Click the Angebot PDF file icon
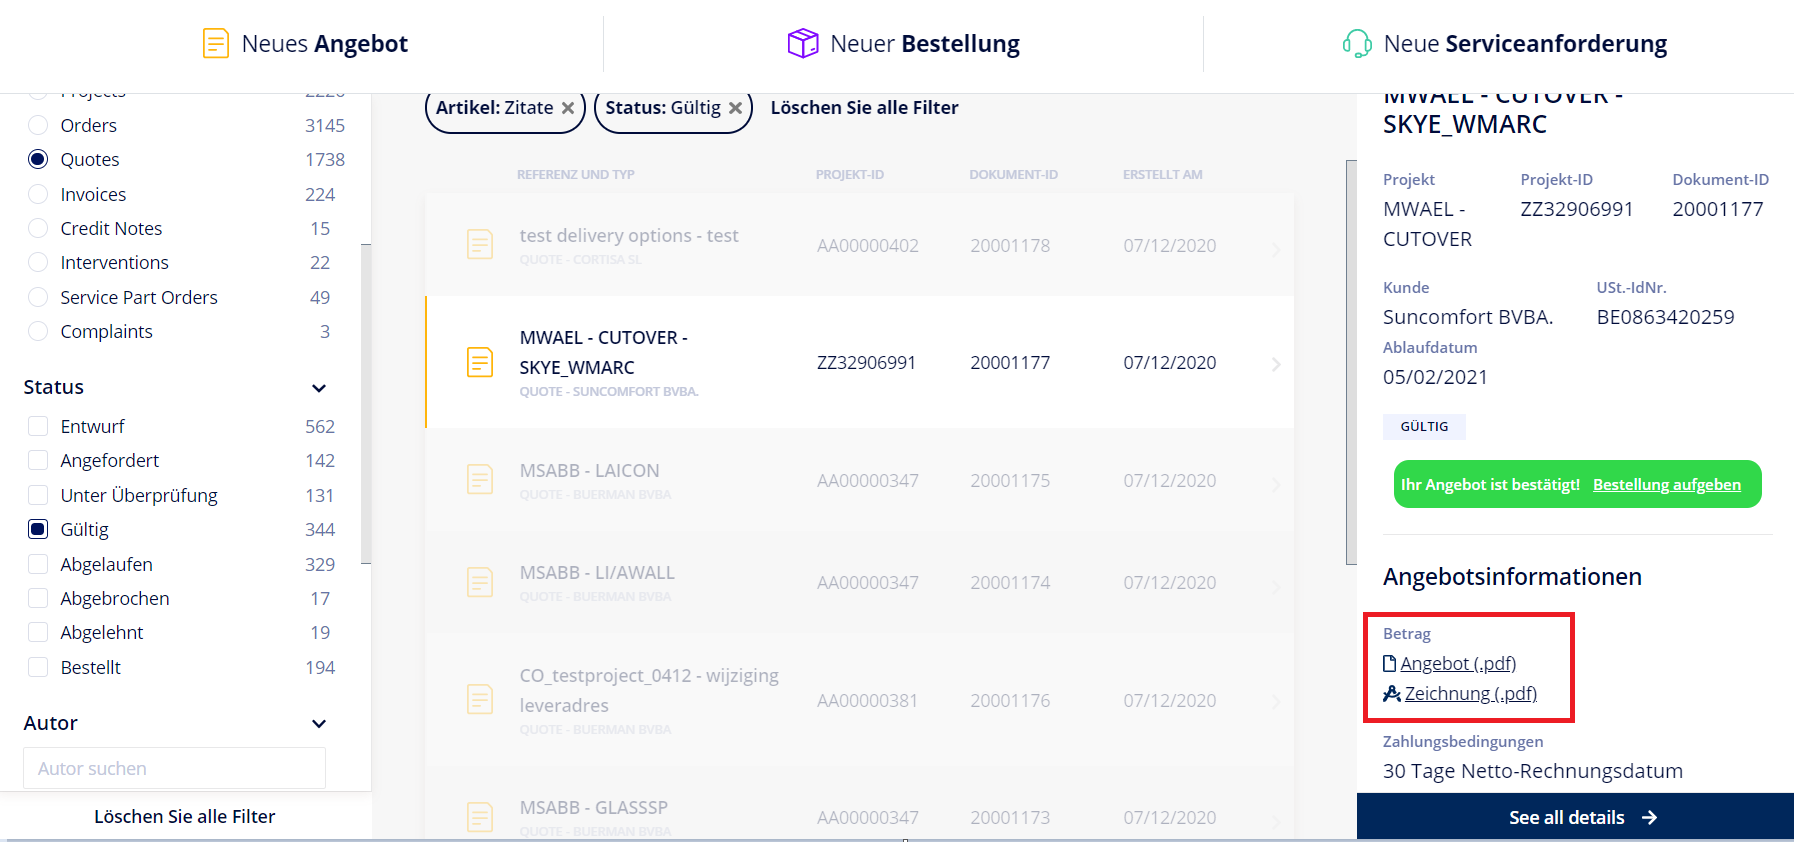This screenshot has height=842, width=1795. pos(1389,663)
